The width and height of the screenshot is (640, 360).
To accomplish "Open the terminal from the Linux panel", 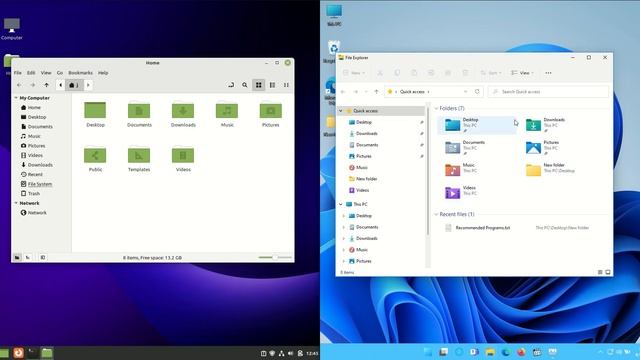I will [x=33, y=353].
